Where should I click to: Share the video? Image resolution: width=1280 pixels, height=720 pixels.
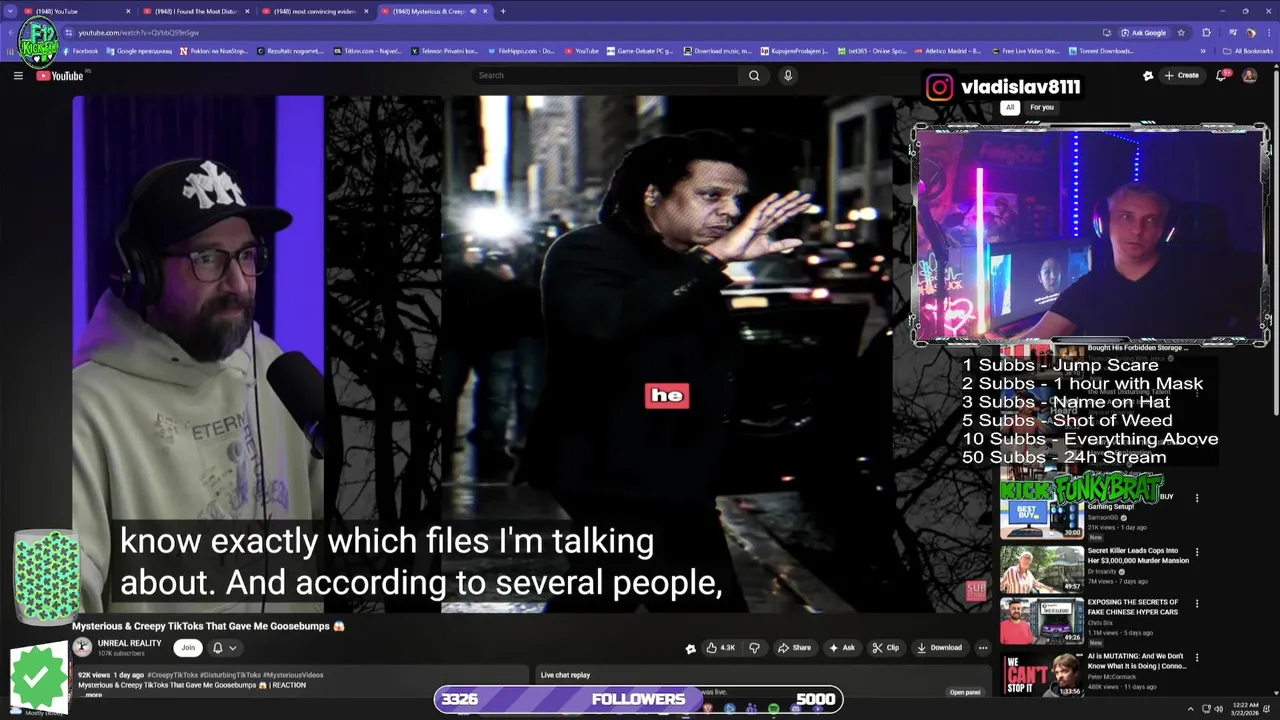(795, 647)
